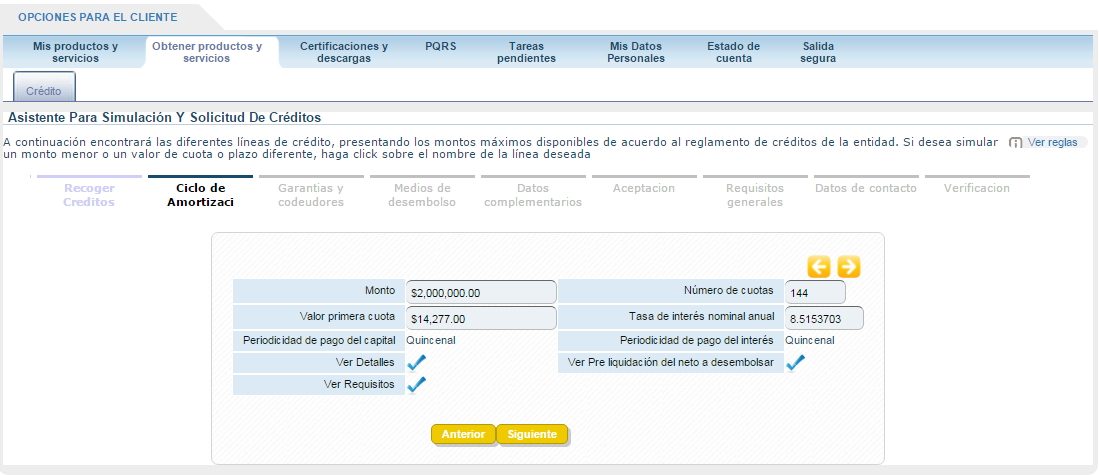Select the Recoger Creditos wizard step
Viewport: 1099px width, 475px height.
[x=89, y=195]
